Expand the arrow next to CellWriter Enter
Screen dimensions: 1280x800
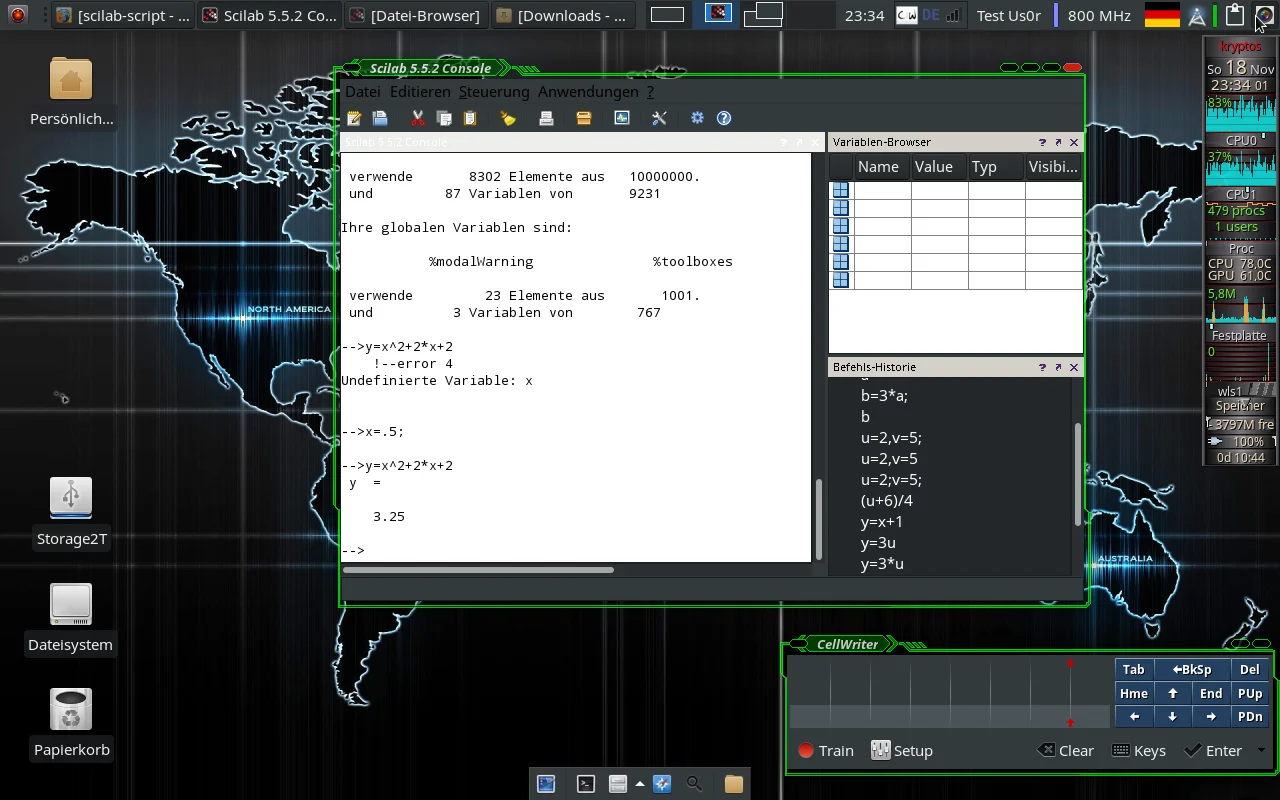(1261, 750)
